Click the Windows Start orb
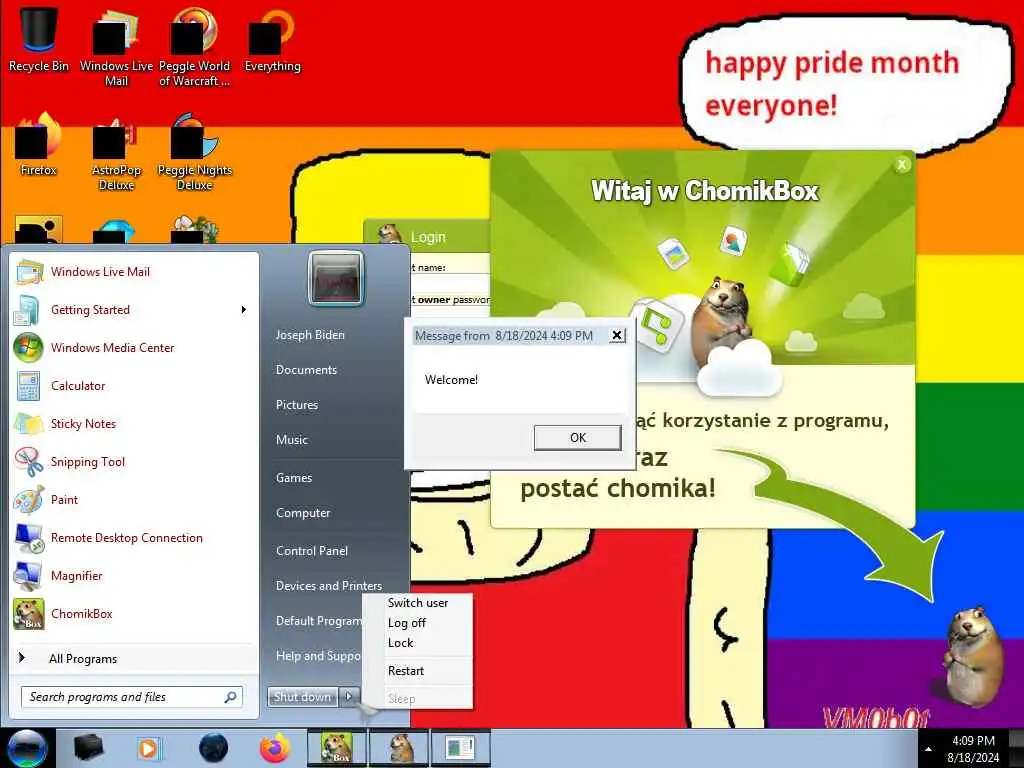This screenshot has height=768, width=1024. (27, 748)
